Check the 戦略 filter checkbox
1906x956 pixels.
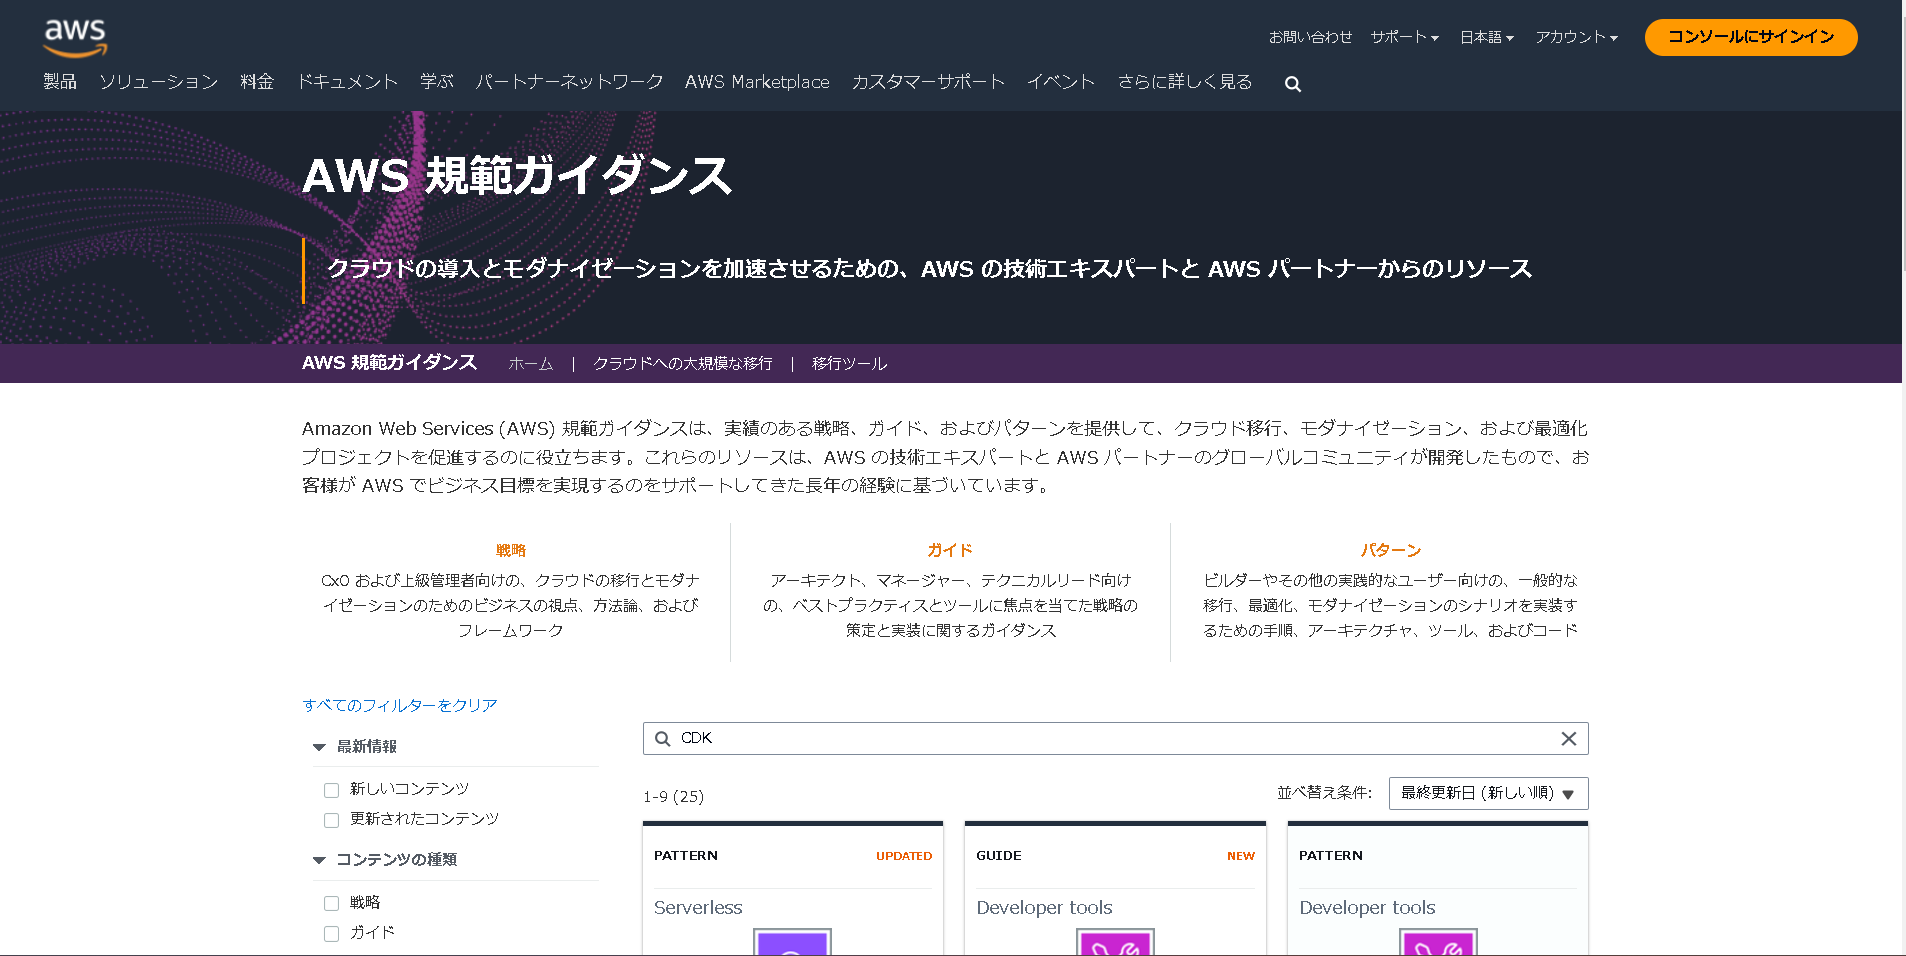pyautogui.click(x=332, y=903)
